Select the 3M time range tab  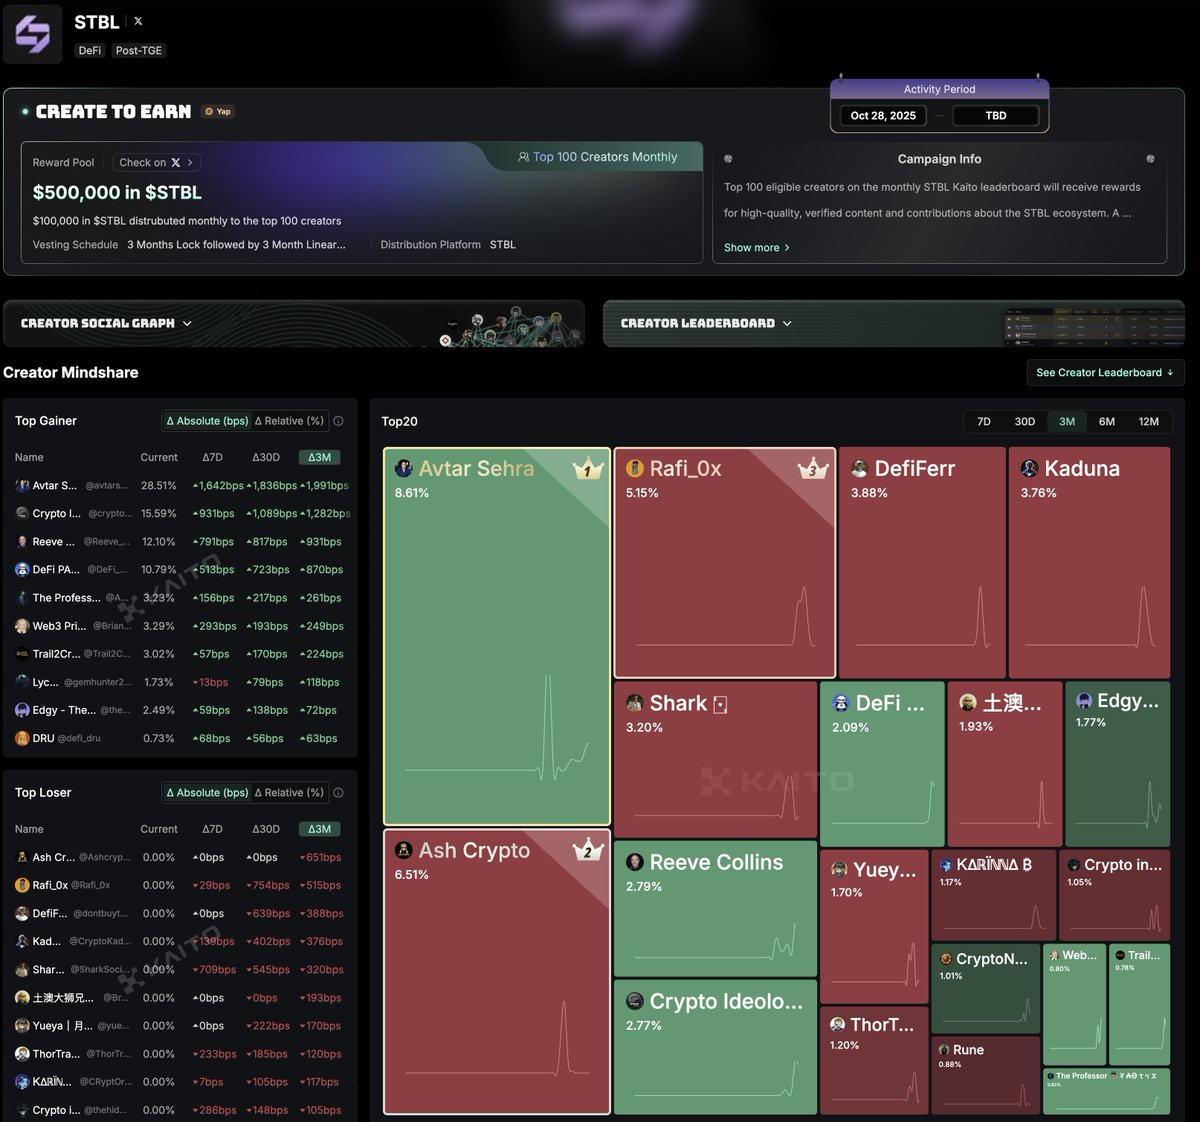[x=1067, y=422]
